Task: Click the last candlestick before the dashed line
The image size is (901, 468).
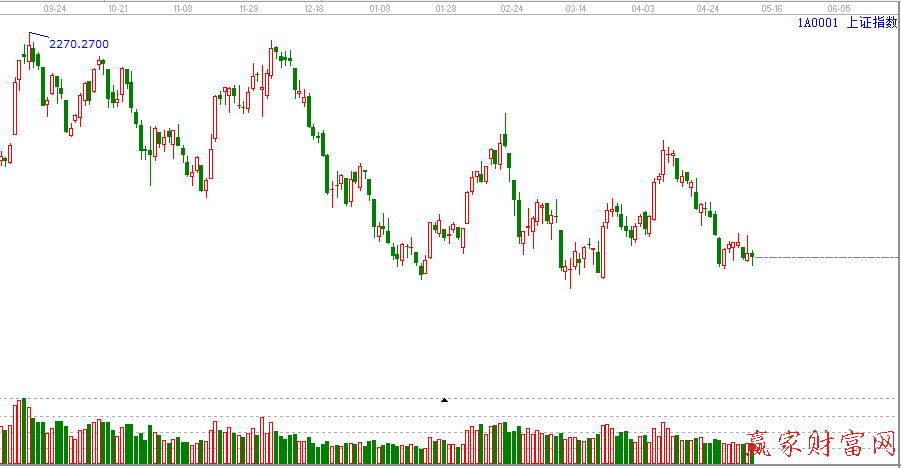Action: coord(752,258)
